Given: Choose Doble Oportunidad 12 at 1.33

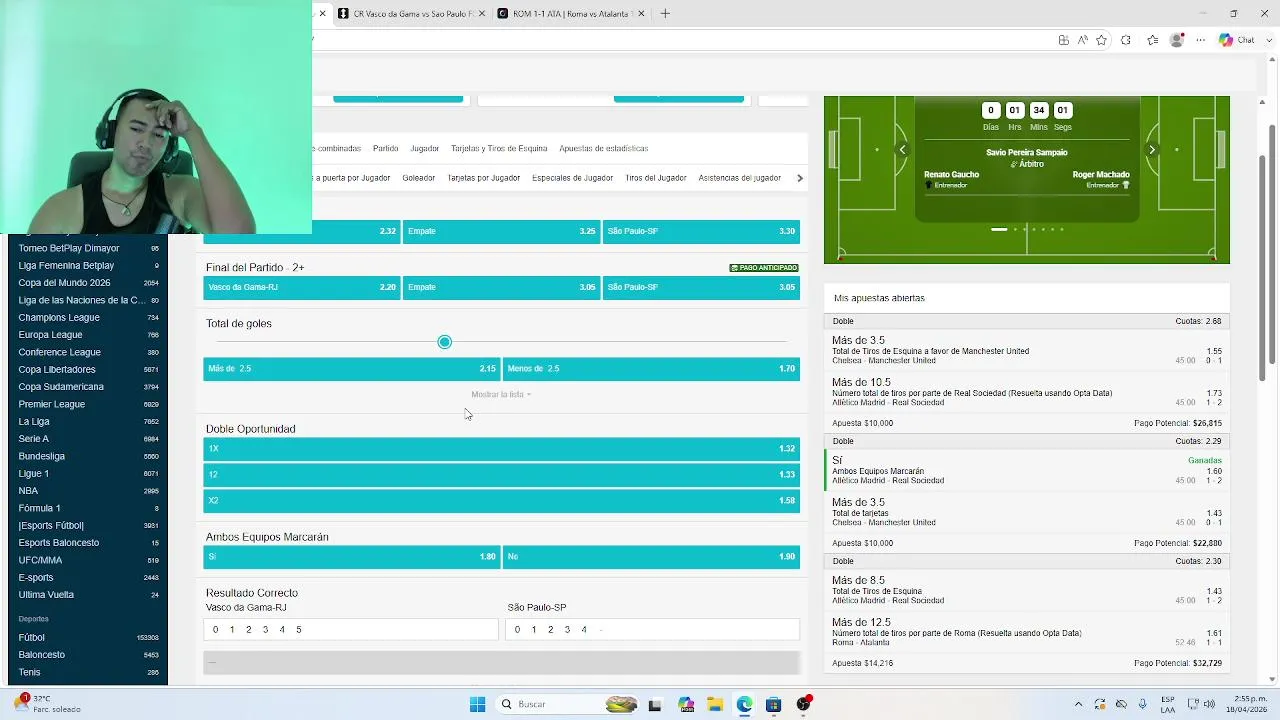Looking at the screenshot, I should [501, 475].
